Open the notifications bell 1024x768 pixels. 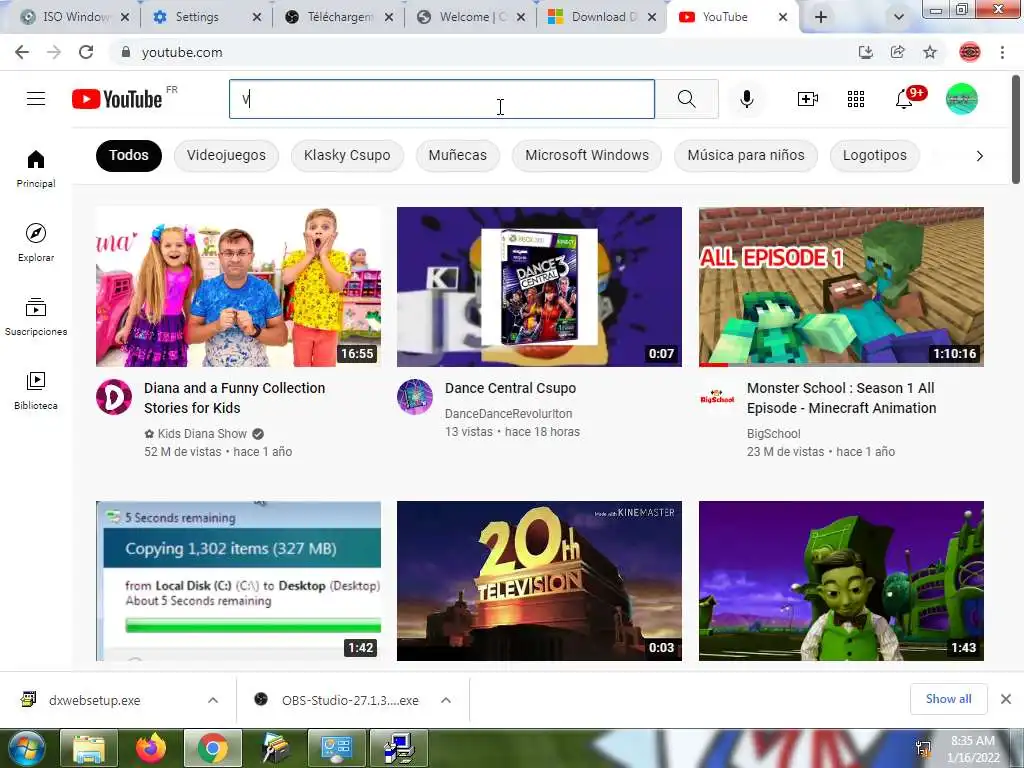click(x=904, y=99)
